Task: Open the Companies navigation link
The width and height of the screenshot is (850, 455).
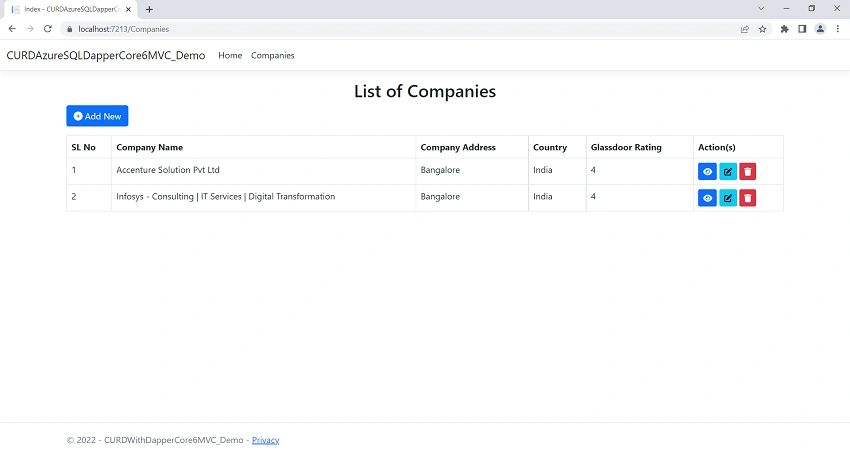Action: pos(273,55)
